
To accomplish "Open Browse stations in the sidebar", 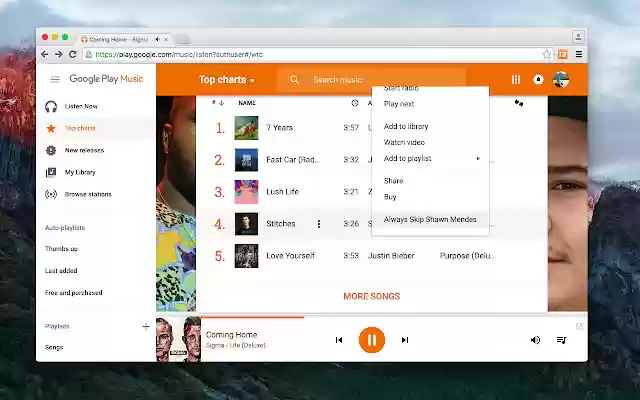I will coord(88,194).
